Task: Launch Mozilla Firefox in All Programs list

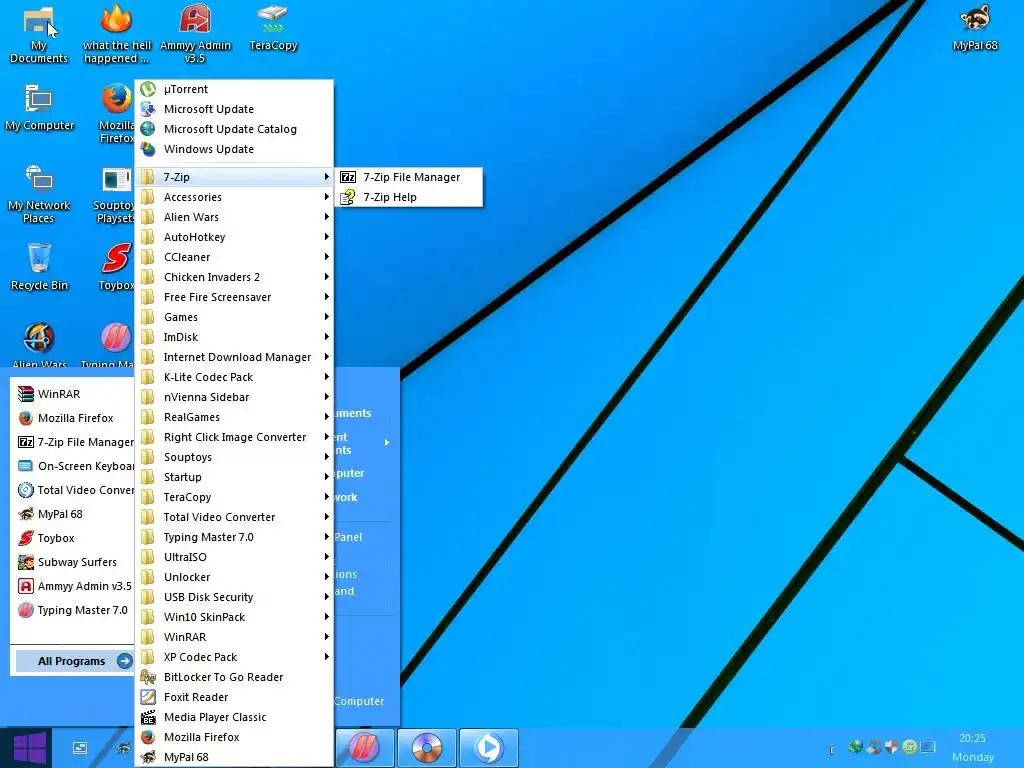Action: click(x=234, y=737)
